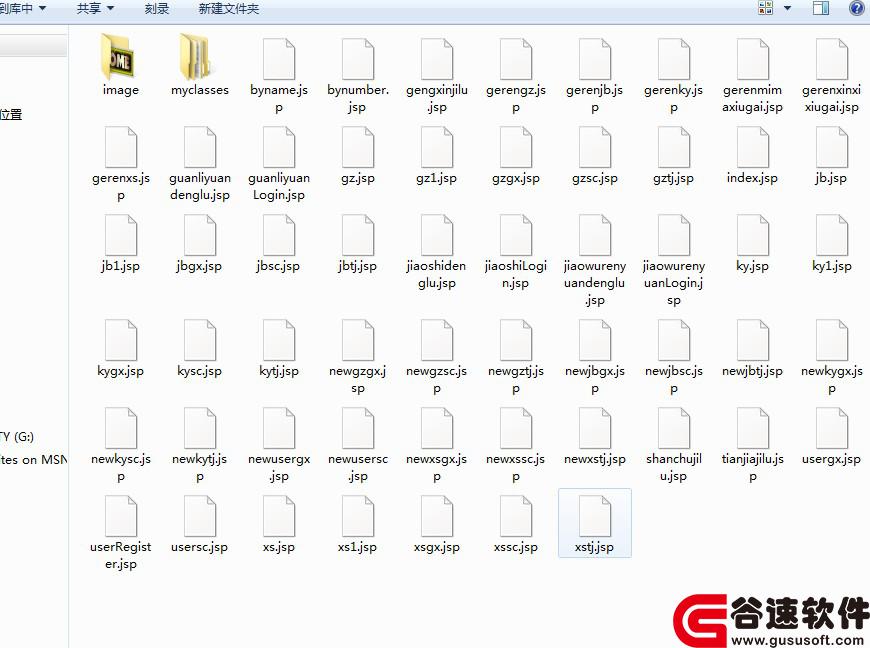Click the jiaoshiLogin.jsp file name
Image resolution: width=870 pixels, height=648 pixels.
click(x=515, y=275)
